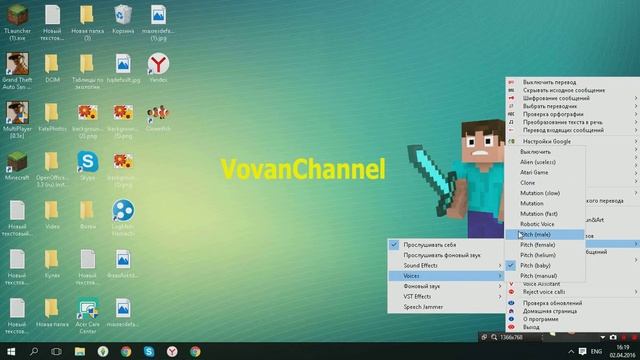This screenshot has height=360, width=640.
Task: Select the Pitch (male) voice
Action: coord(545,234)
